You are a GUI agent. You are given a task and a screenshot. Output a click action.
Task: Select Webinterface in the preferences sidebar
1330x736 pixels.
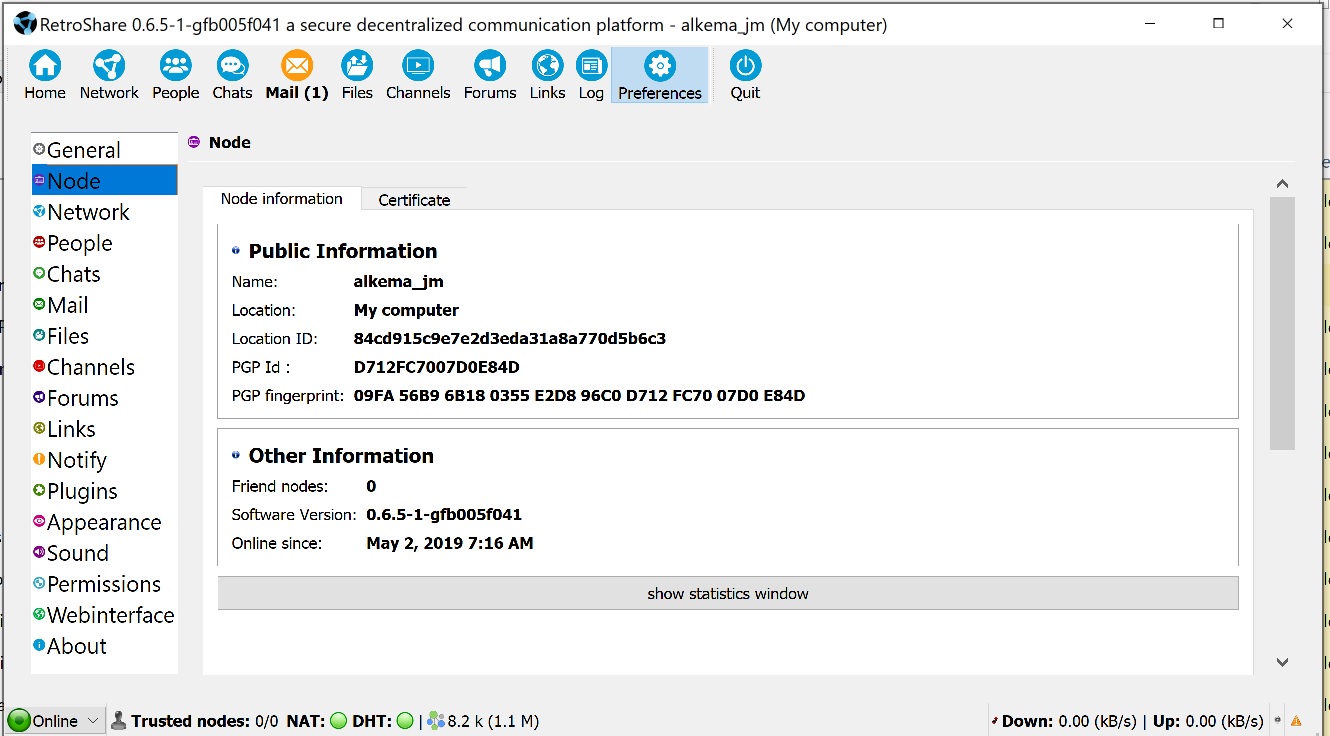[x=104, y=615]
